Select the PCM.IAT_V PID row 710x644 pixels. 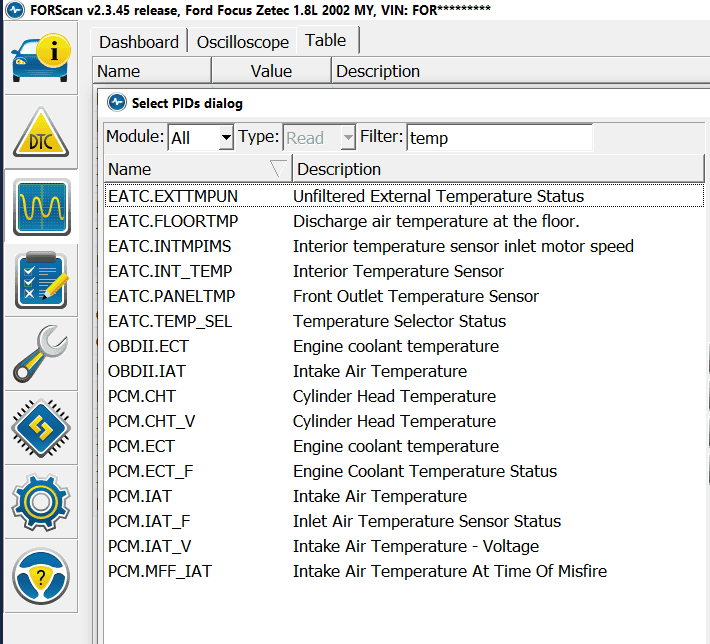[404, 546]
